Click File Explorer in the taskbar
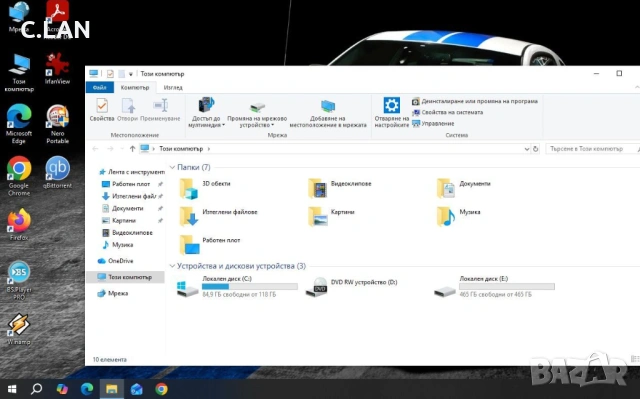The image size is (640, 399). pyautogui.click(x=112, y=389)
